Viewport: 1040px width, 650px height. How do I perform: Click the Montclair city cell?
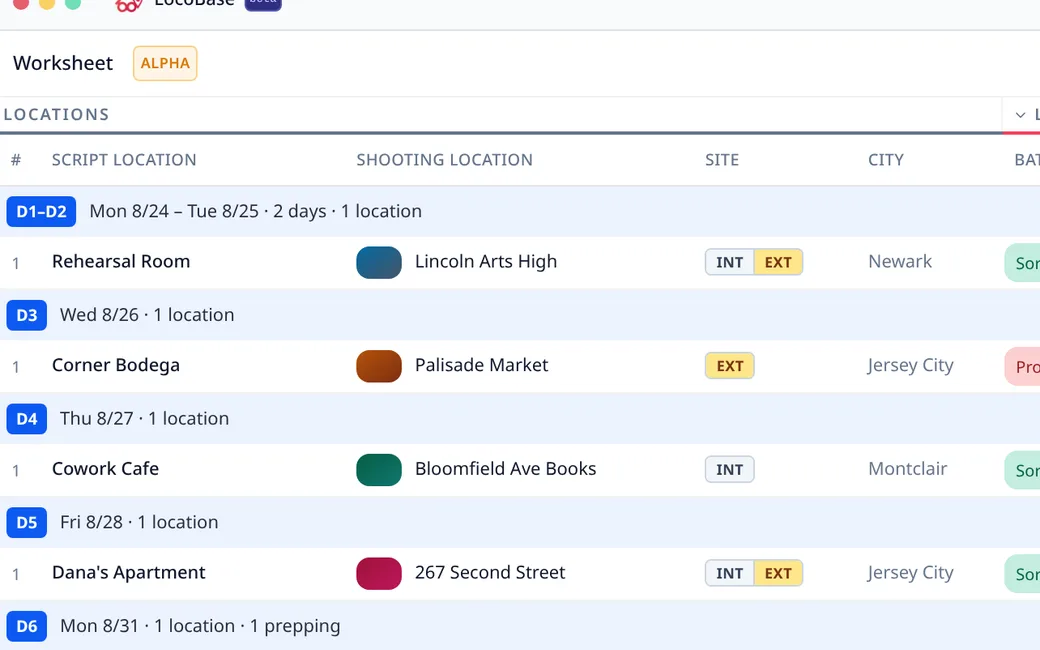(907, 469)
